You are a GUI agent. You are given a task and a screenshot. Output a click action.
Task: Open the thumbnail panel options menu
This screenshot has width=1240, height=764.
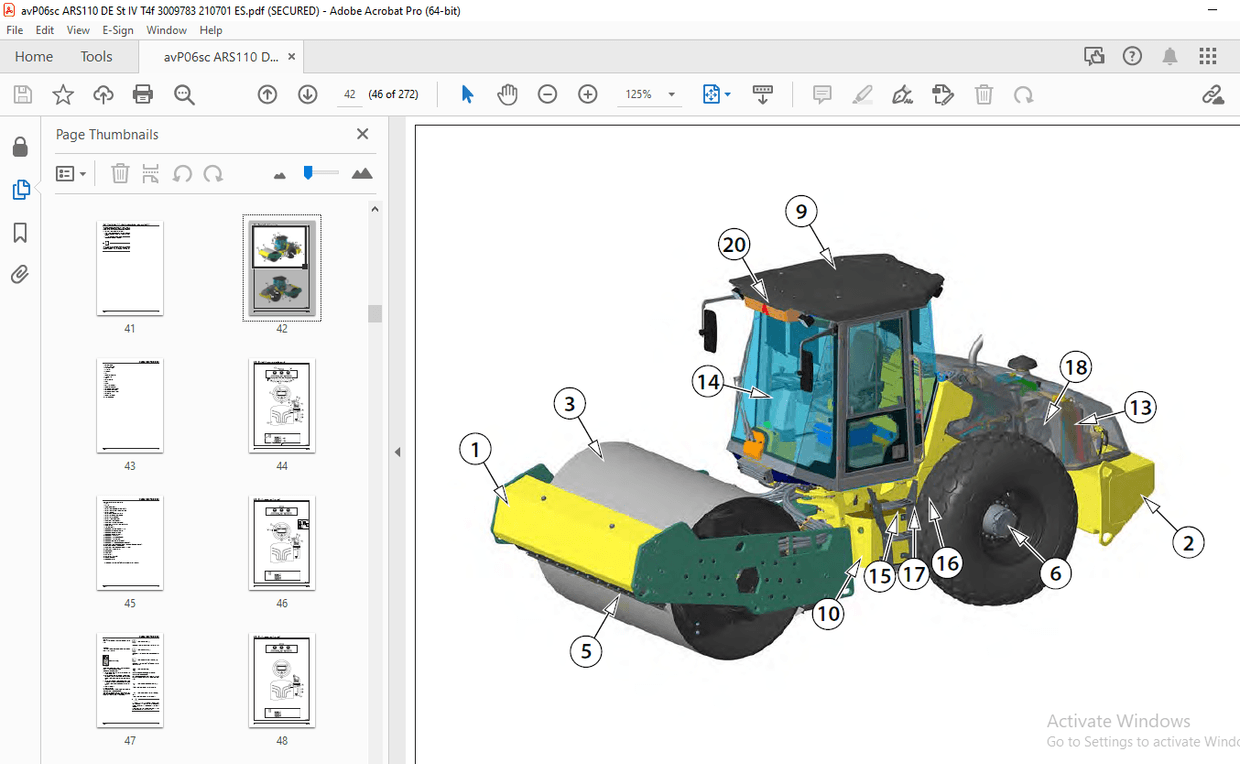(x=70, y=173)
